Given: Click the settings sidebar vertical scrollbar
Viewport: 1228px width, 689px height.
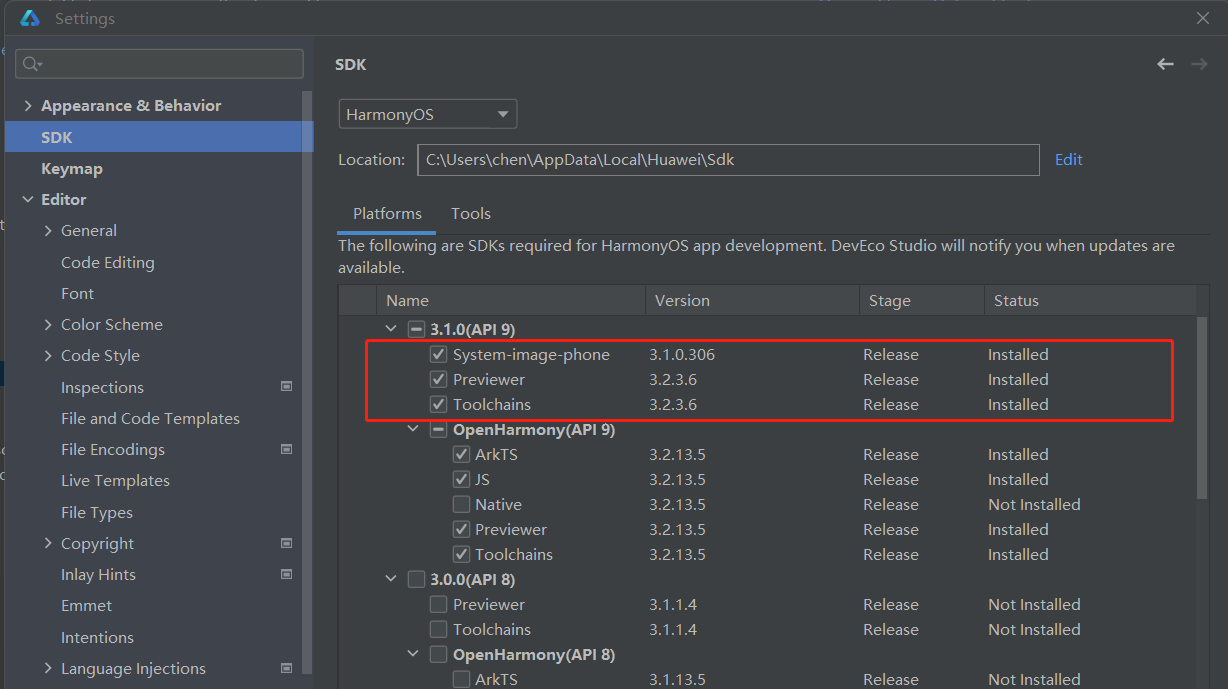Looking at the screenshot, I should click(308, 380).
